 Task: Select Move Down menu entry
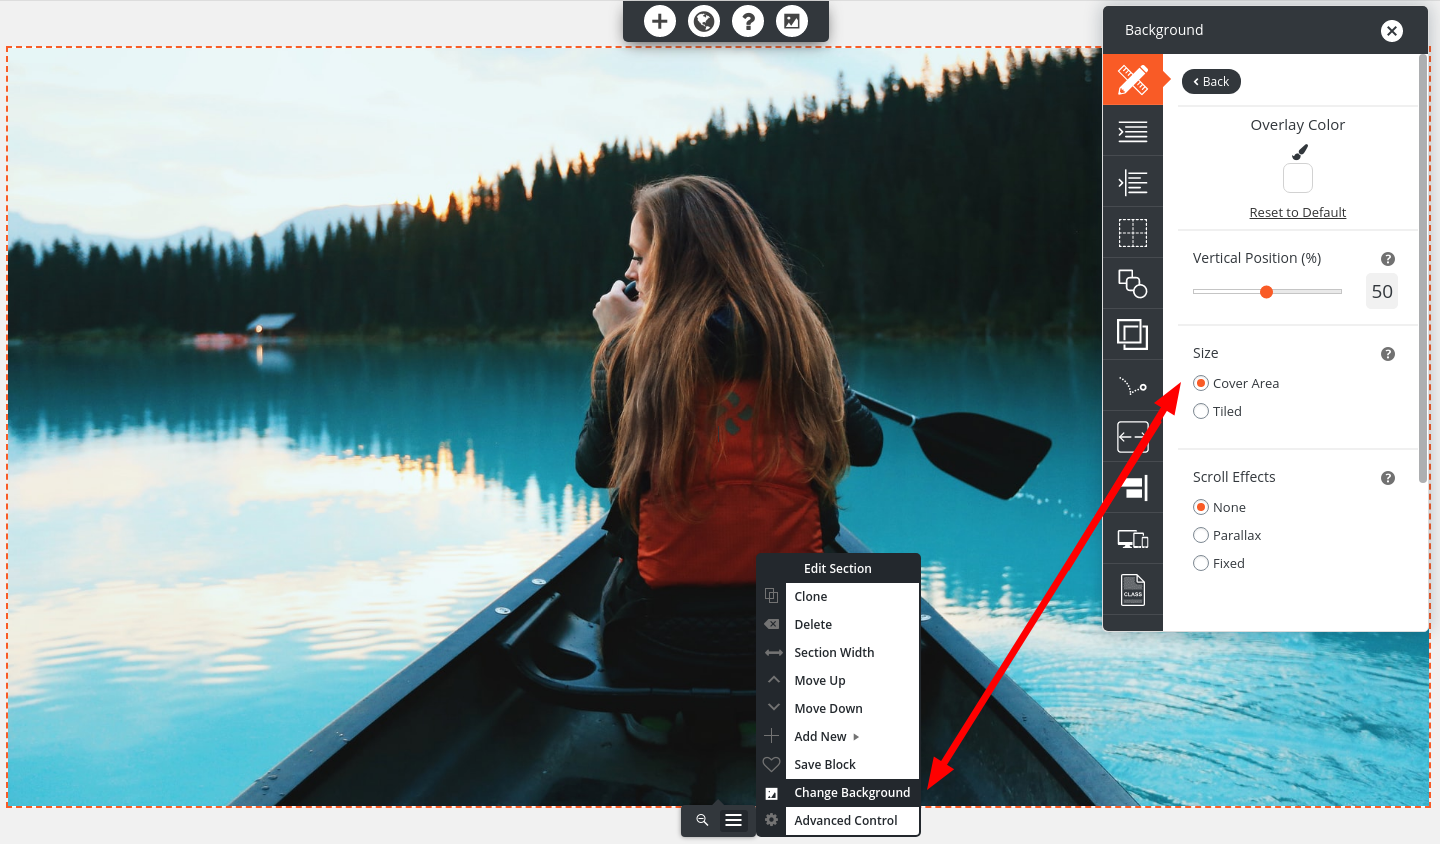pos(852,708)
